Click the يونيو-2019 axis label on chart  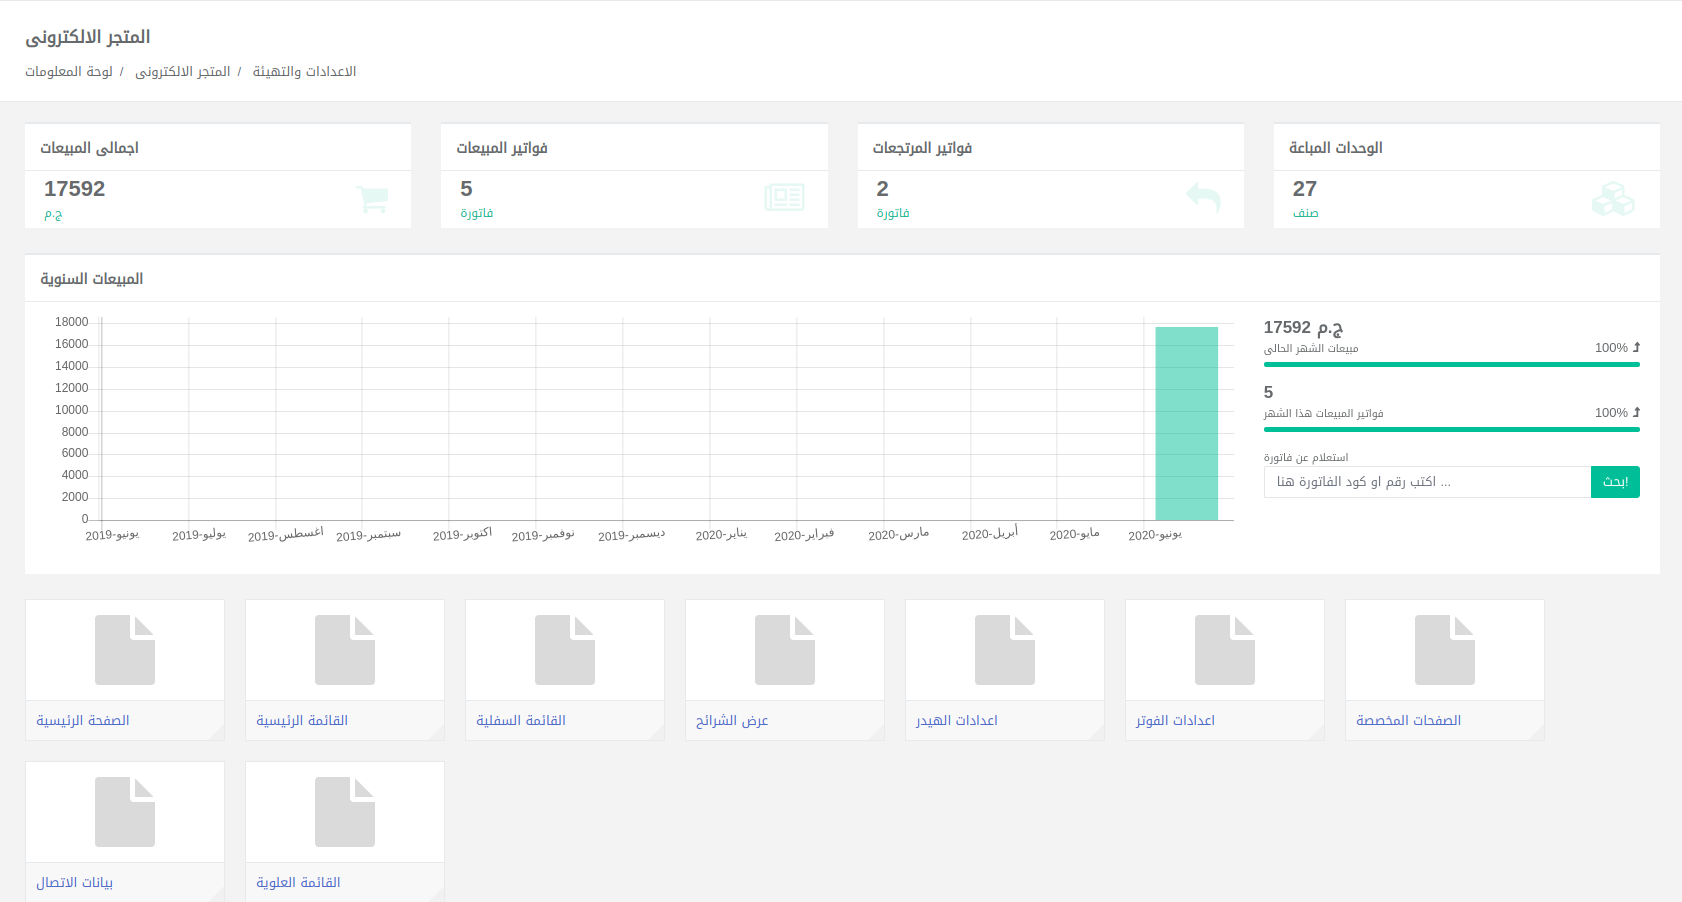pos(112,535)
